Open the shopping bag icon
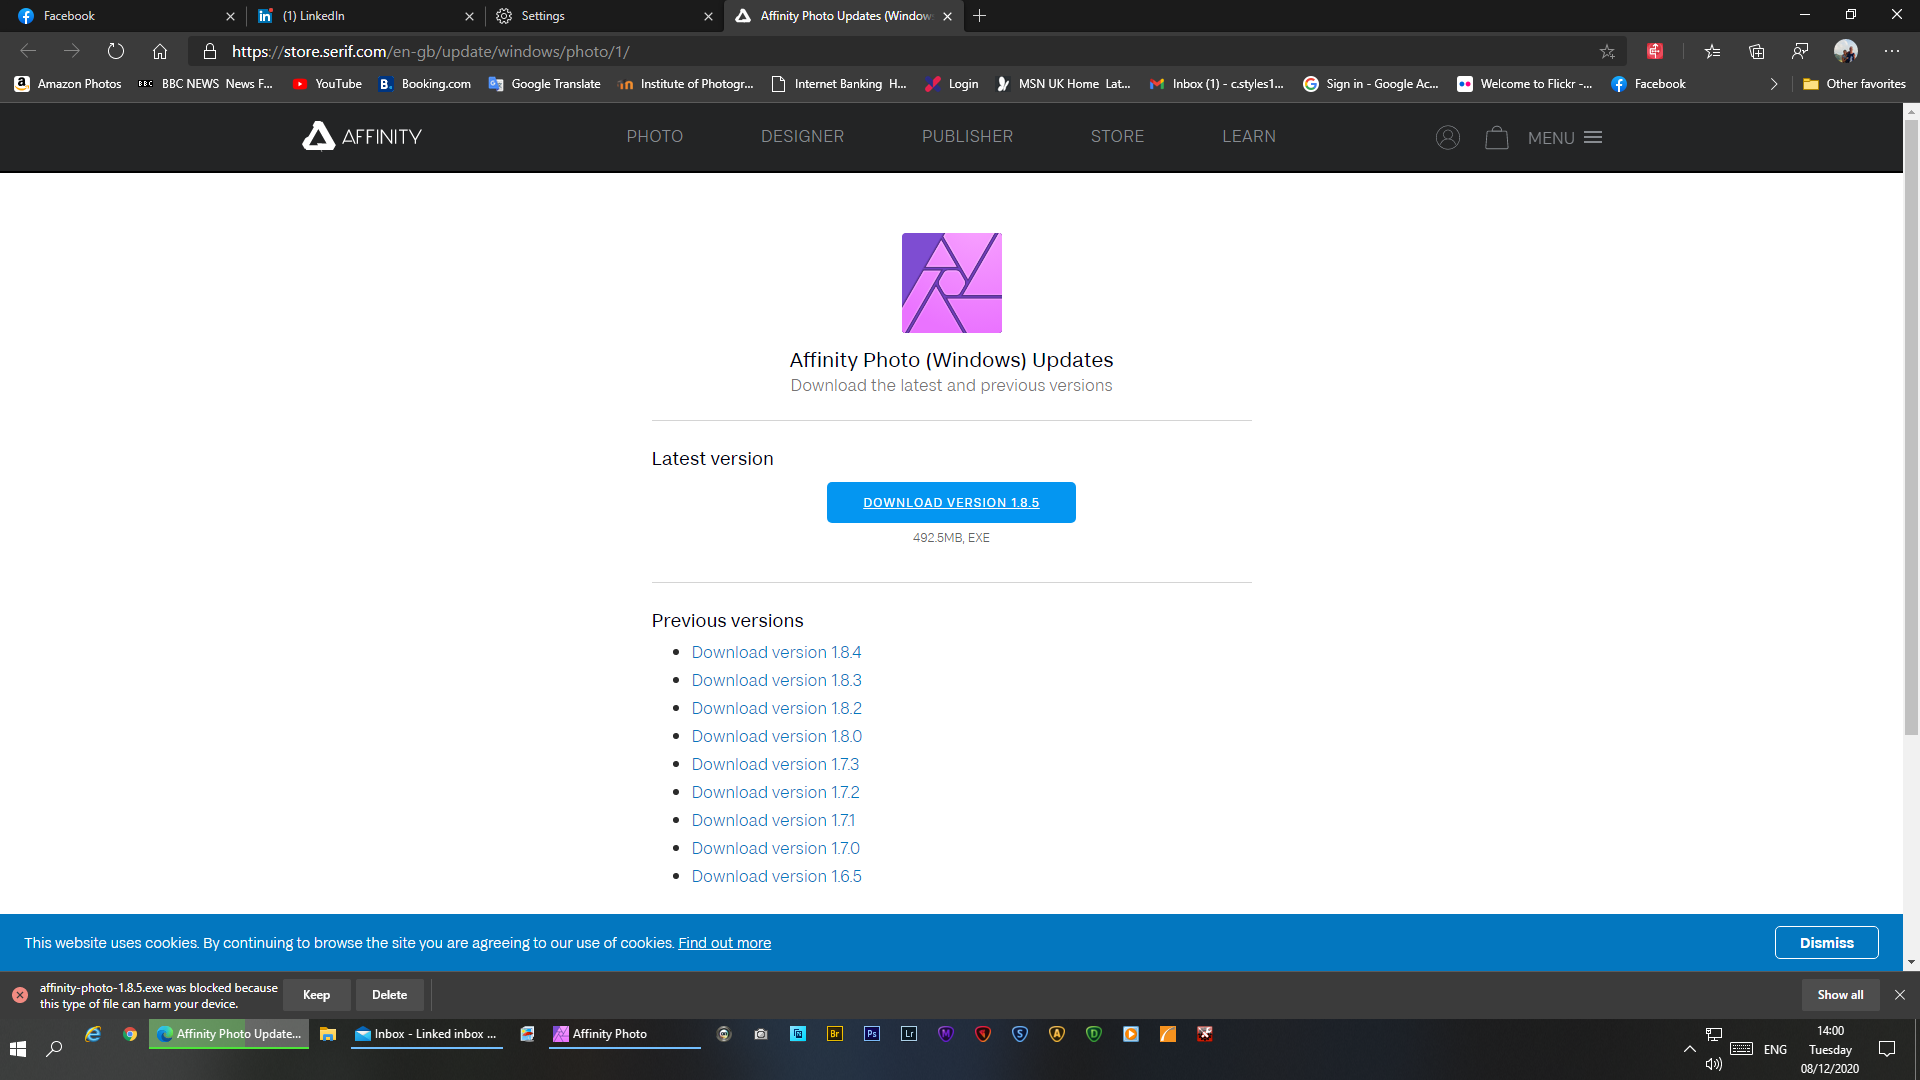The width and height of the screenshot is (1920, 1080). tap(1496, 137)
